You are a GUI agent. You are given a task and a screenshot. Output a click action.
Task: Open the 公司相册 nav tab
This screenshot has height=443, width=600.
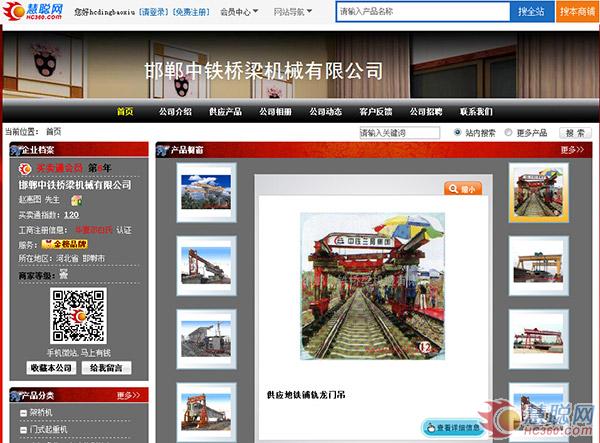(276, 111)
